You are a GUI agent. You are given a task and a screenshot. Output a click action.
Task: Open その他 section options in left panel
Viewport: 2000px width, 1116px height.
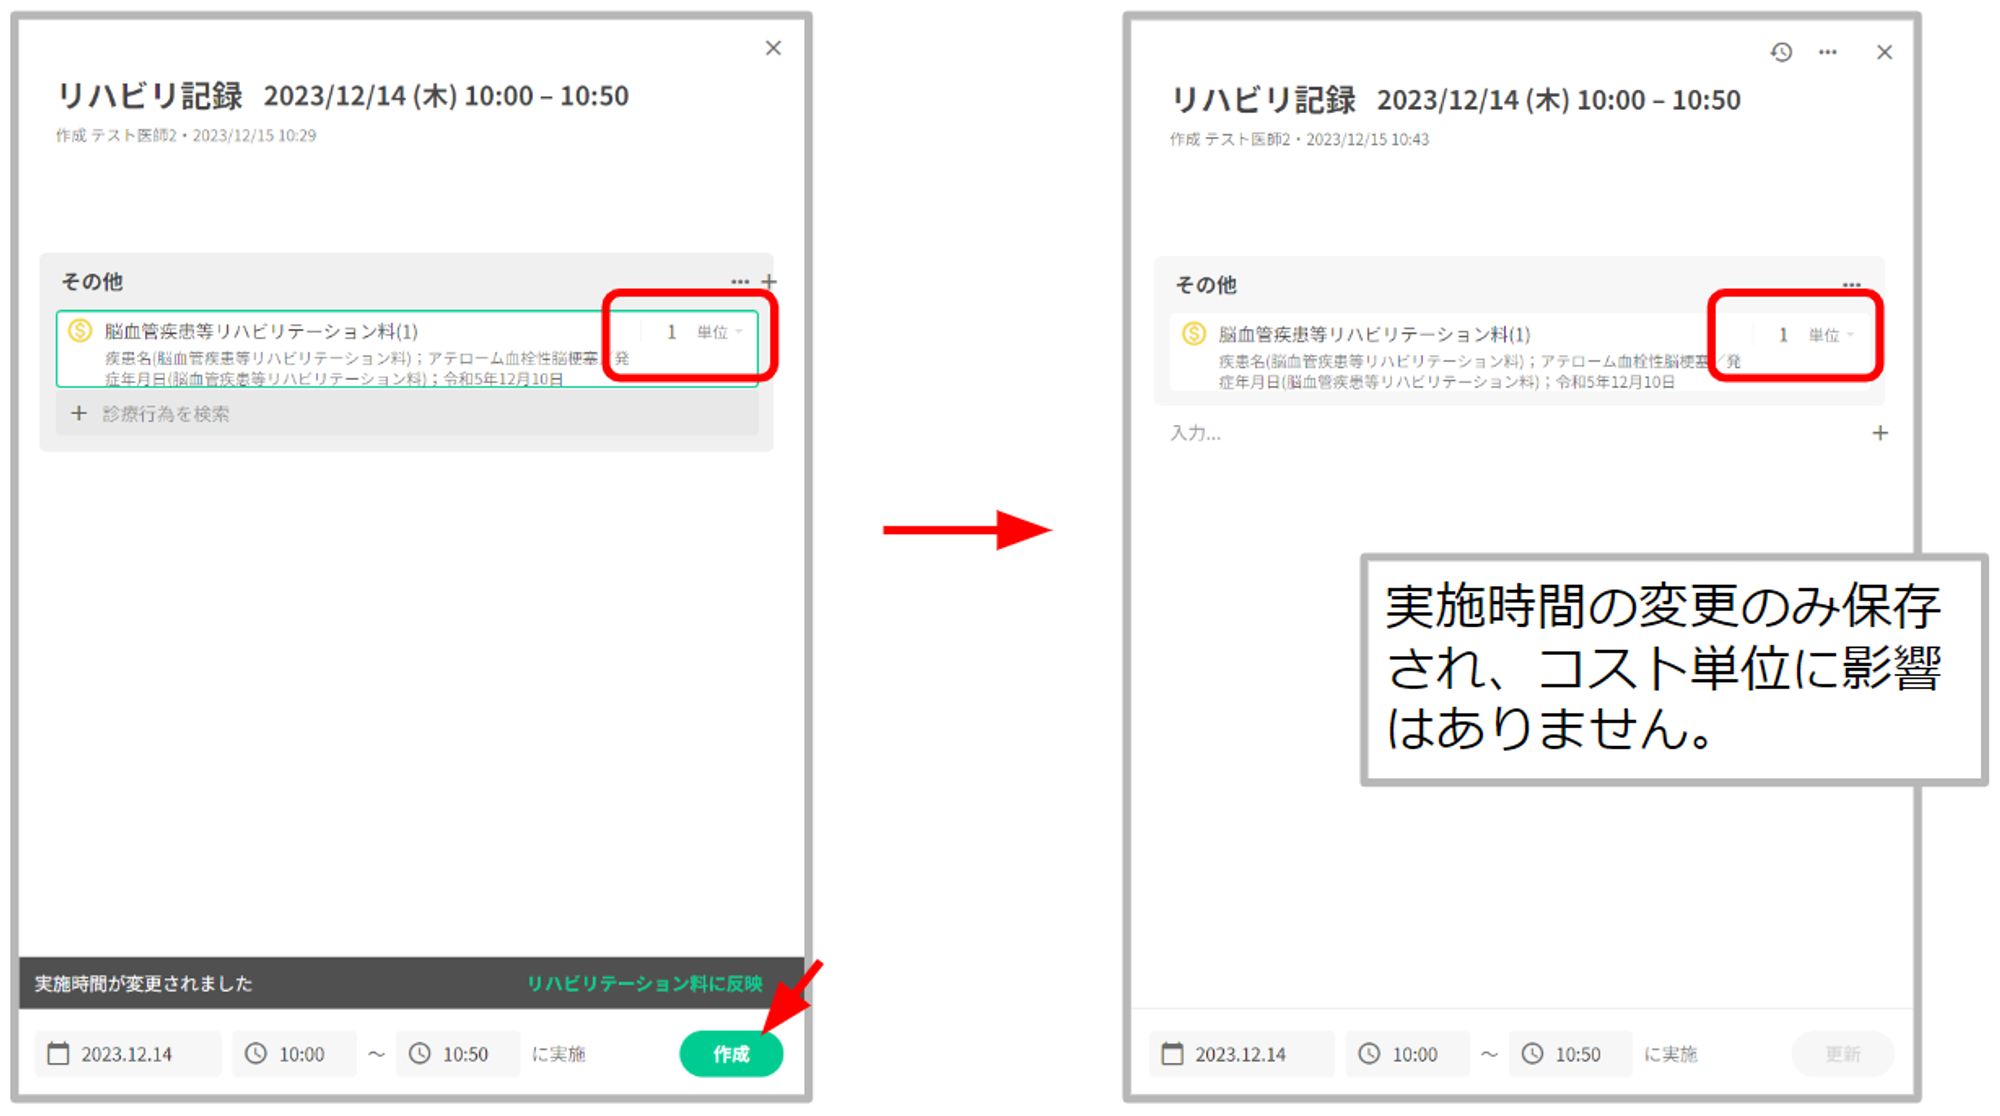(x=740, y=282)
